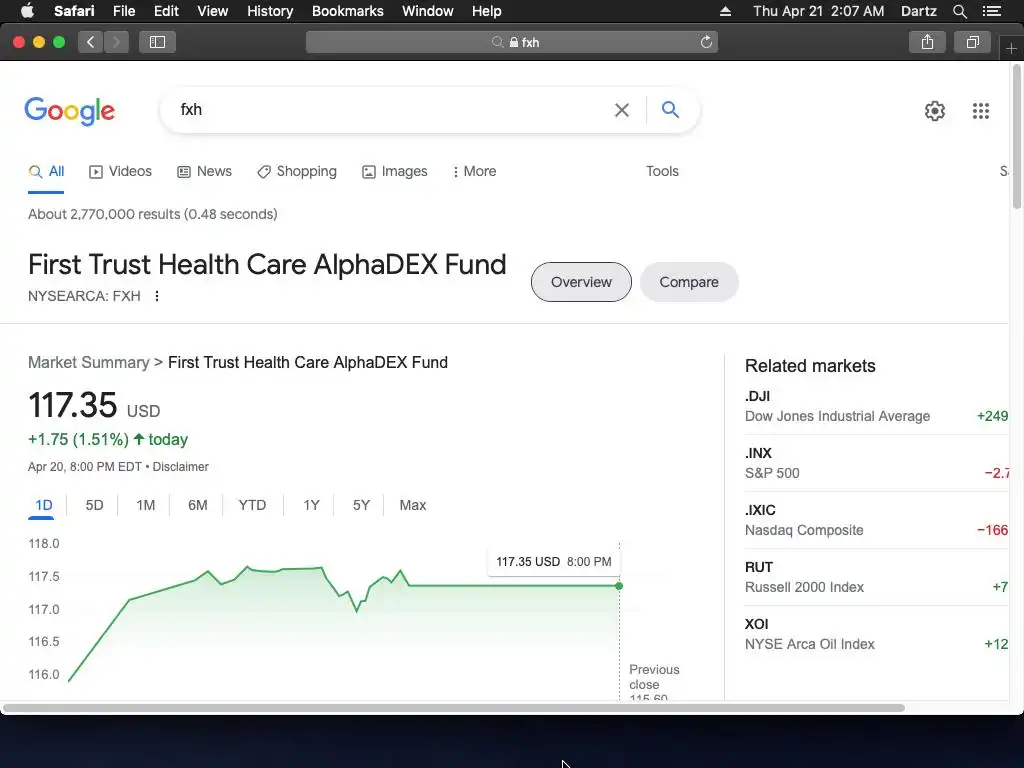Click the chart's 8:00 PM data point
Screen dimensions: 1024x768
[x=619, y=586]
